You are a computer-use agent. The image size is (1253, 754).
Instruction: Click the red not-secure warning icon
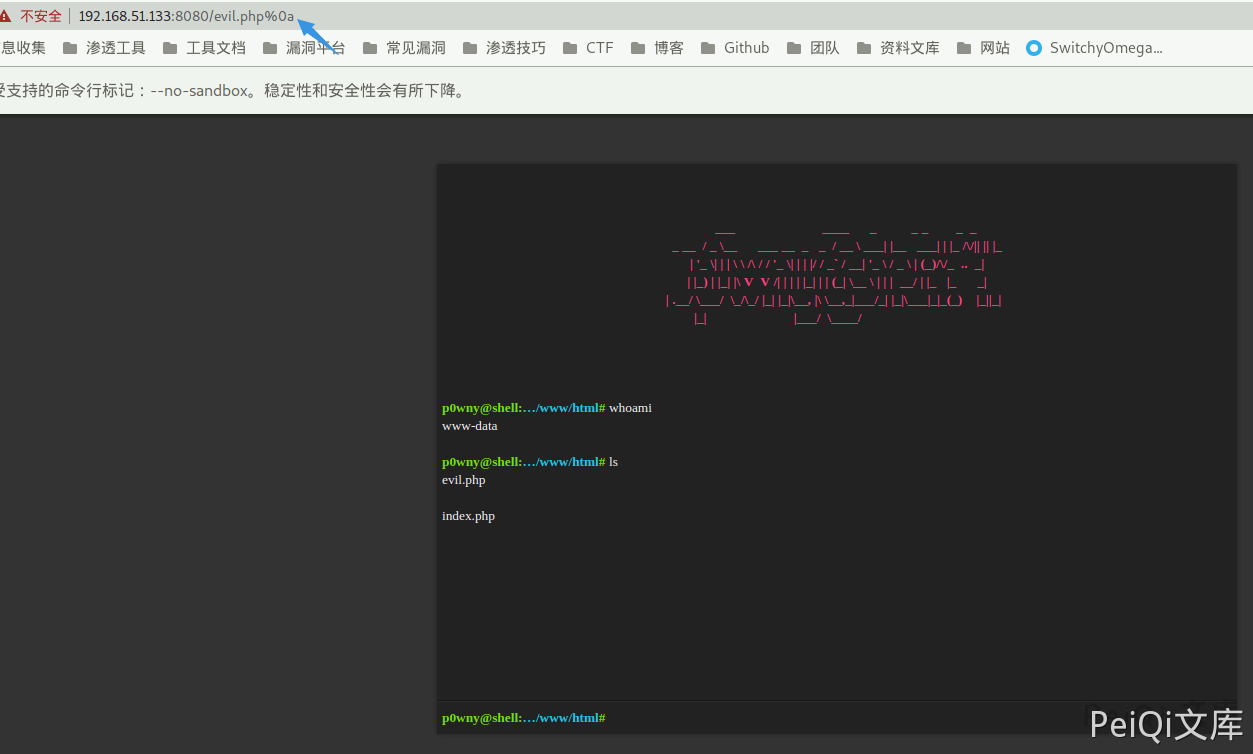coord(7,16)
